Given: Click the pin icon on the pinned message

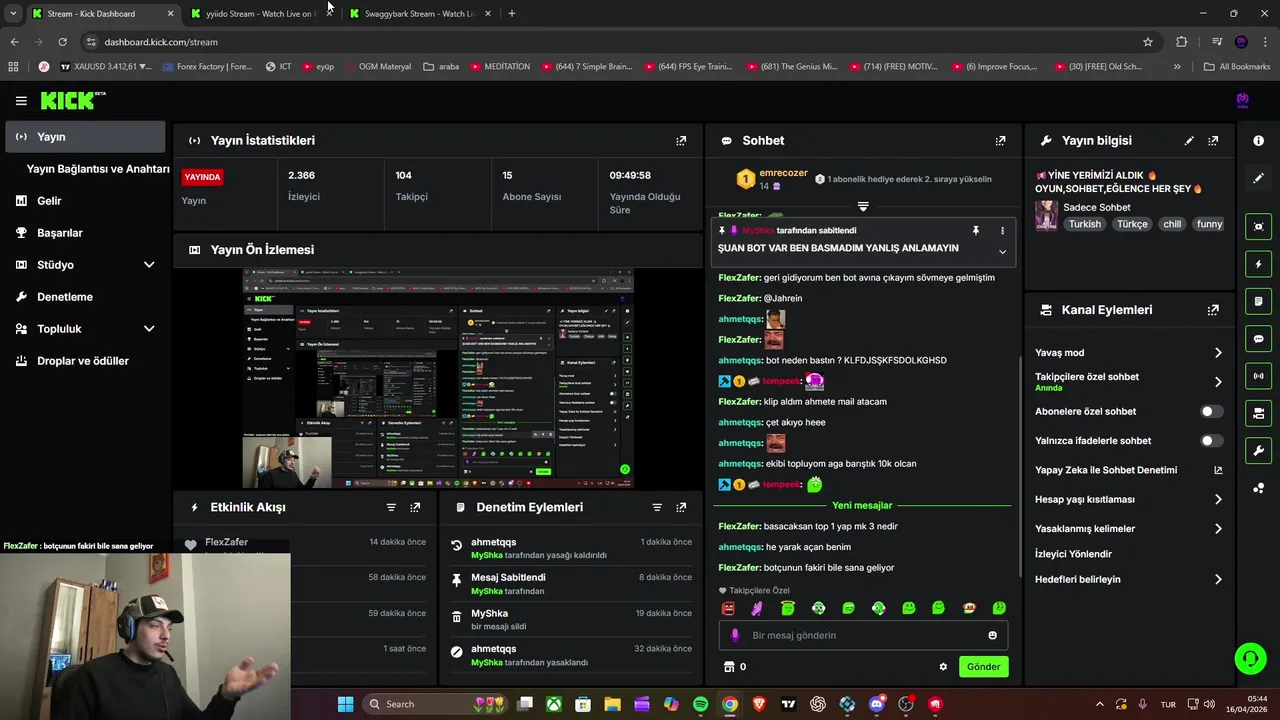Looking at the screenshot, I should pos(976,230).
